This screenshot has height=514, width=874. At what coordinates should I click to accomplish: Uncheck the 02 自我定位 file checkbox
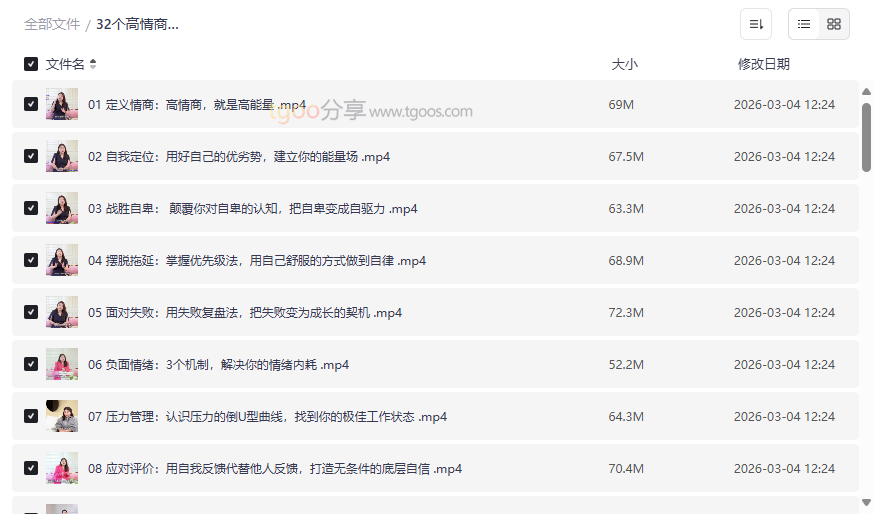[x=31, y=156]
